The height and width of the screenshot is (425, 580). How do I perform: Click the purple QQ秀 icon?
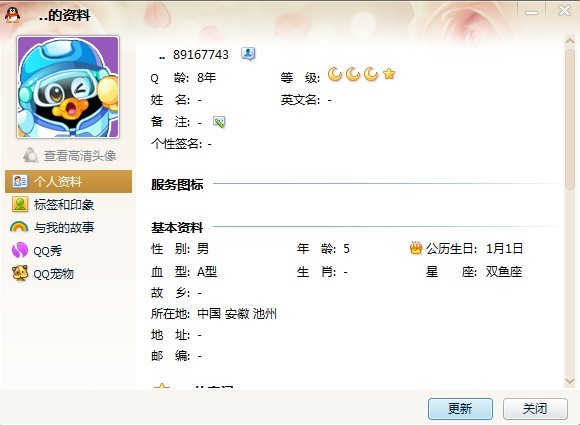(20, 250)
